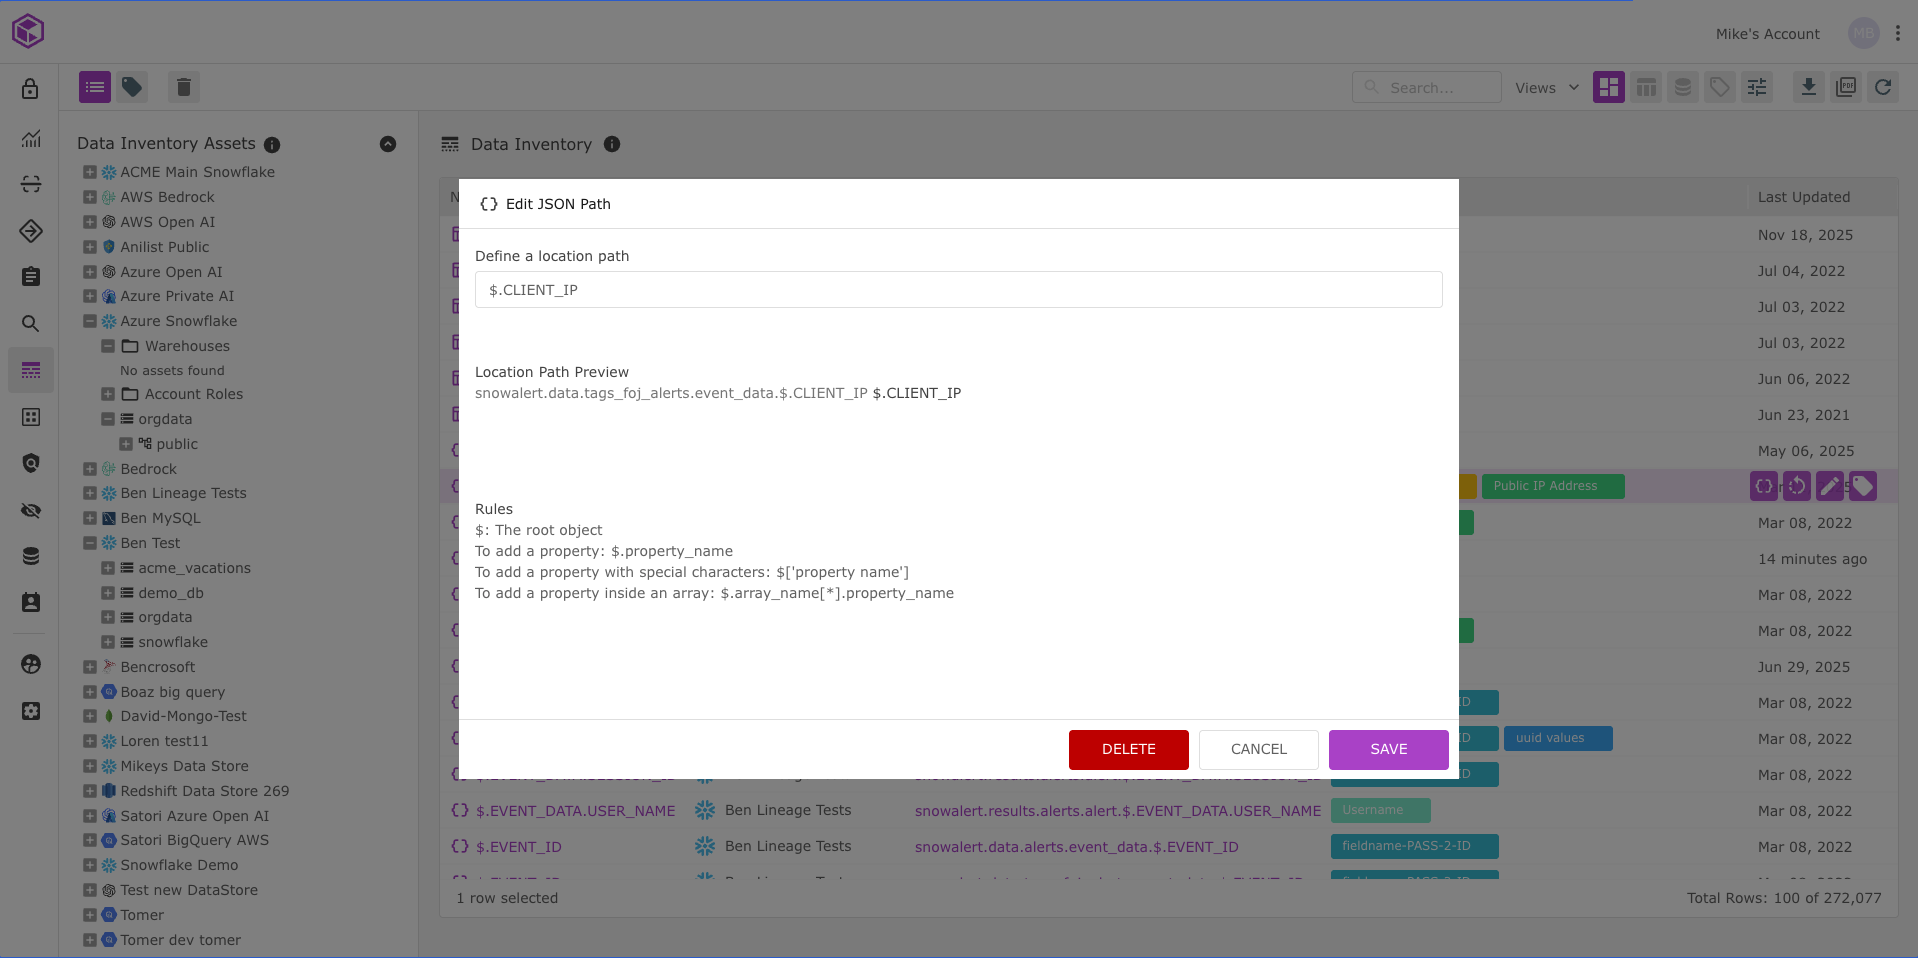Click the trash delete icon in toolbar
Image resolution: width=1918 pixels, height=958 pixels.
point(183,88)
